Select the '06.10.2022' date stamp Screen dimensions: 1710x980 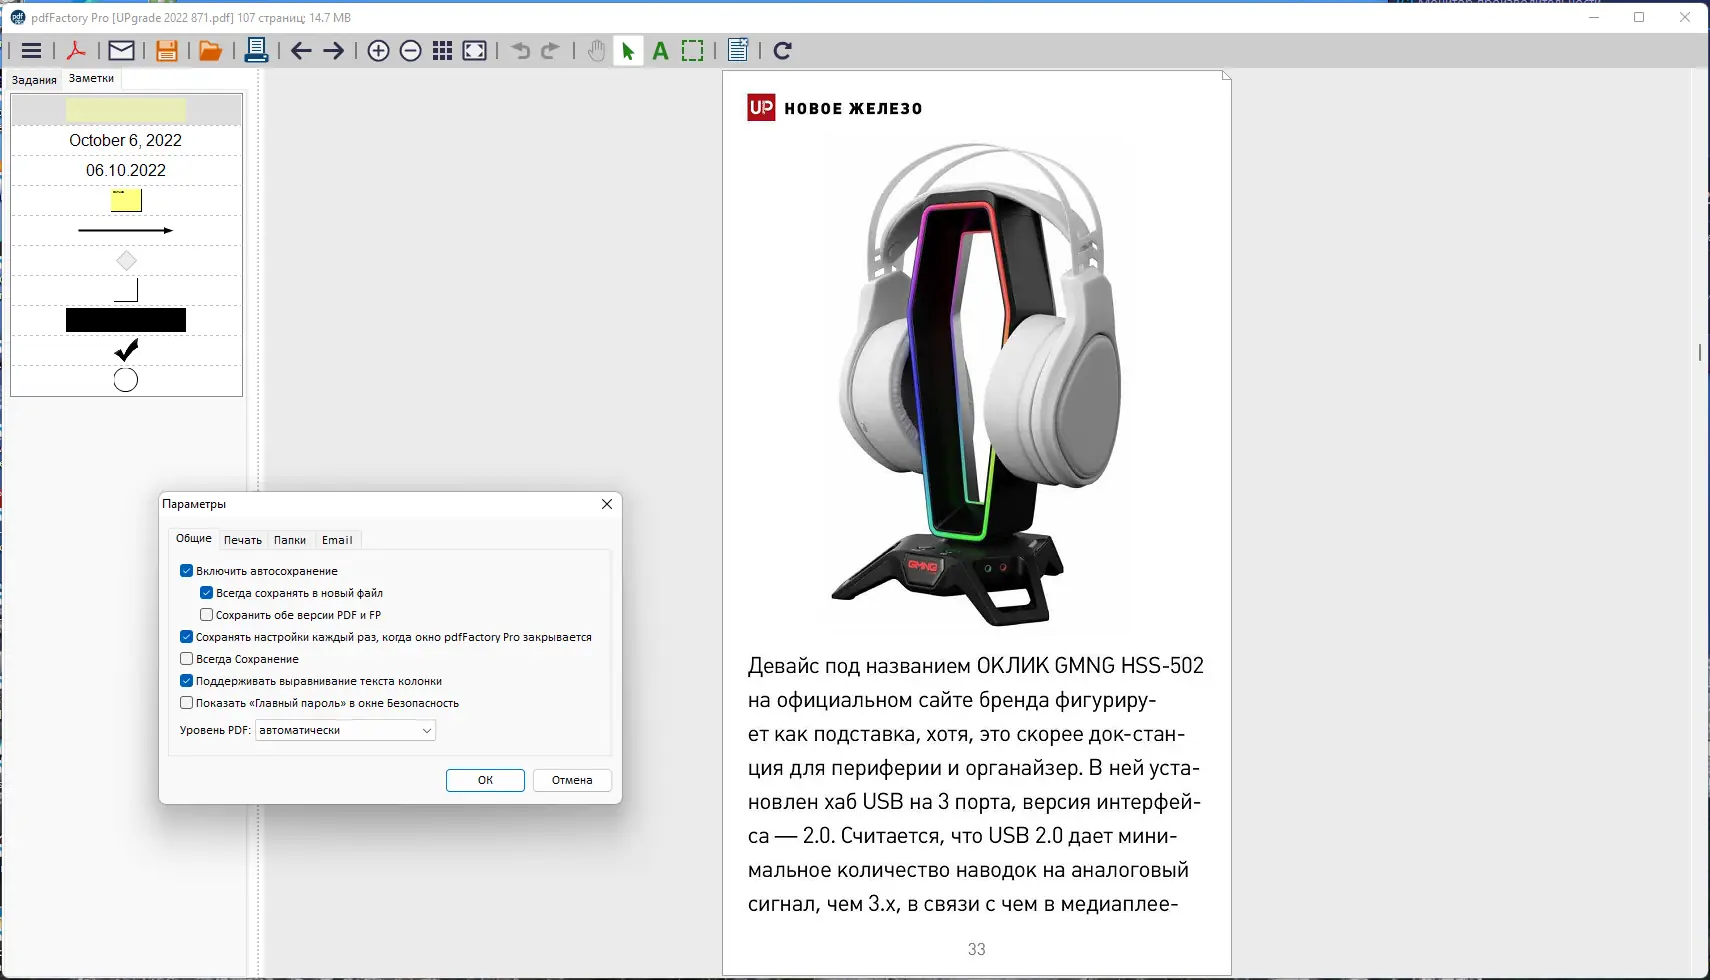click(x=126, y=171)
